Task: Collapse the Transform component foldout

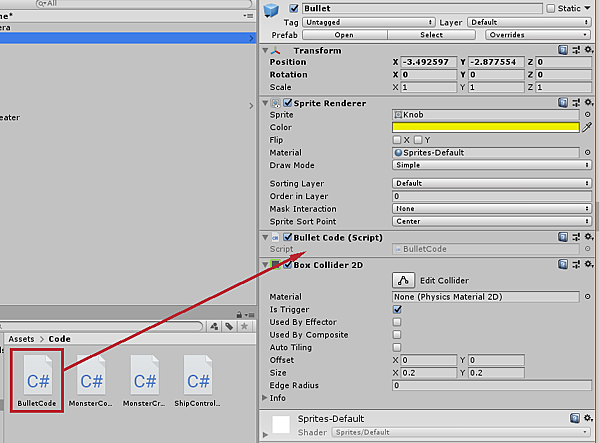Action: [265, 50]
